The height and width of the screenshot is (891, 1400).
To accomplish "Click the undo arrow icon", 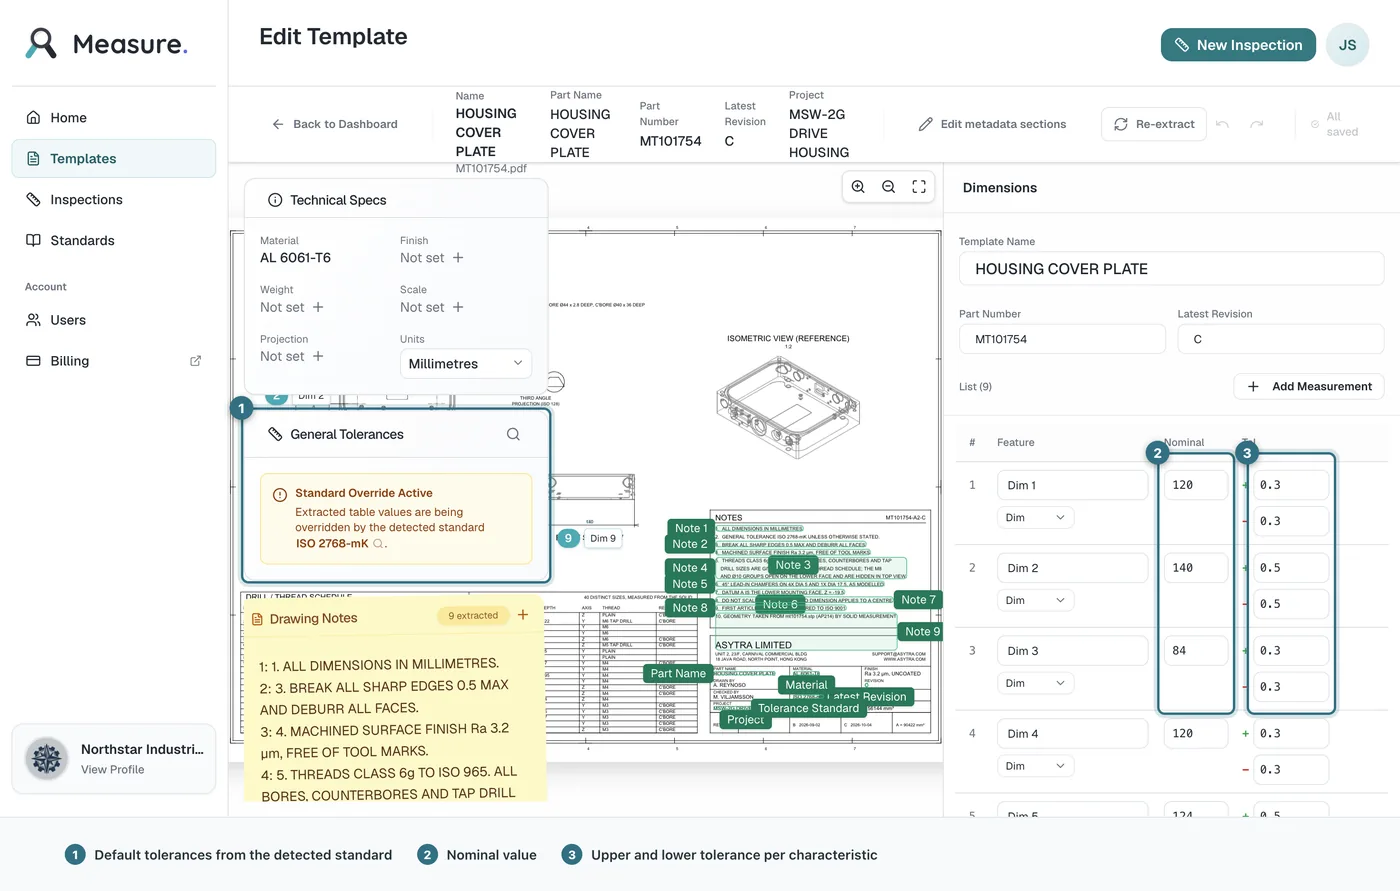I will (1223, 124).
